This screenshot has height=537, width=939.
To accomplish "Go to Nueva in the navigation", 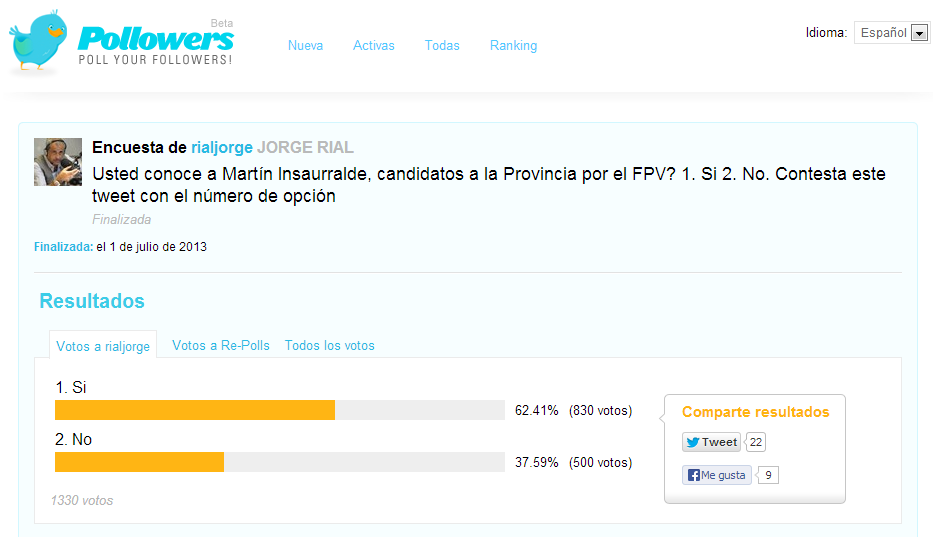I will tap(305, 45).
